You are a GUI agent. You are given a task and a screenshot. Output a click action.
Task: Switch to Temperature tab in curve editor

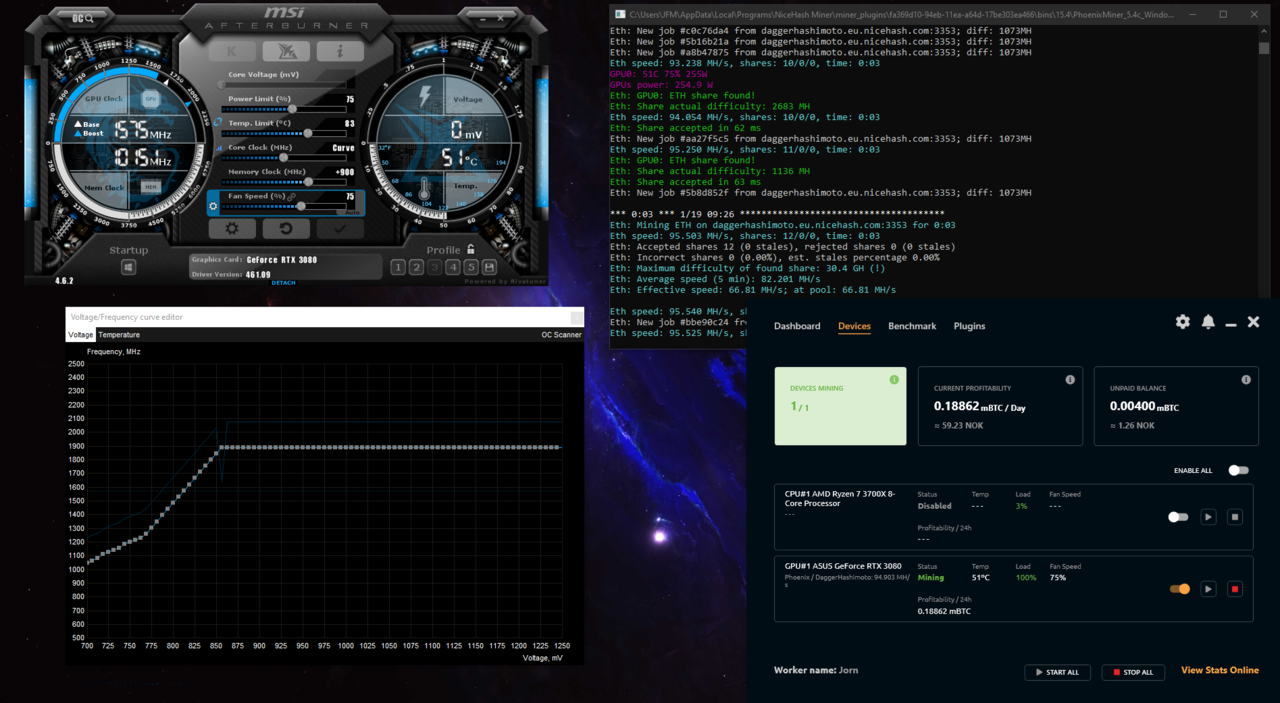(119, 335)
